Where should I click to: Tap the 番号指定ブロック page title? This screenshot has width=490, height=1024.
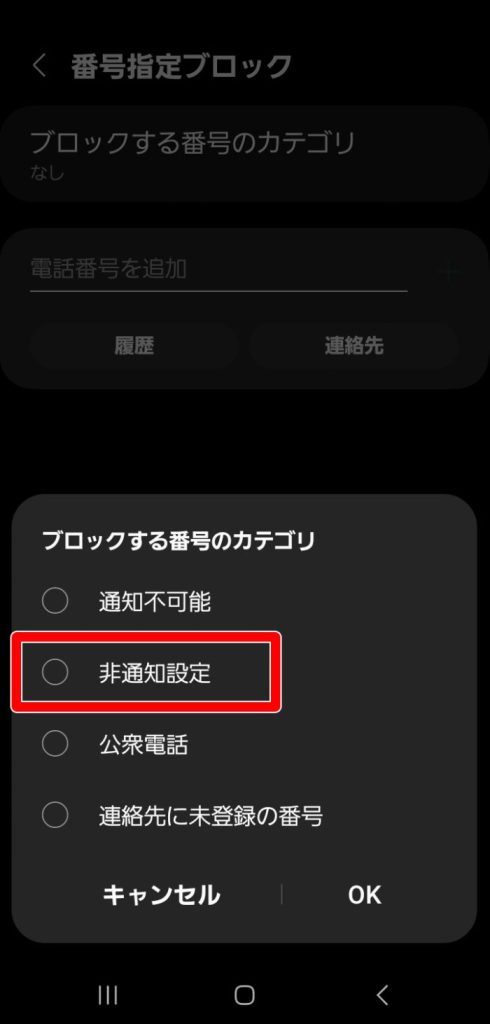pos(181,67)
